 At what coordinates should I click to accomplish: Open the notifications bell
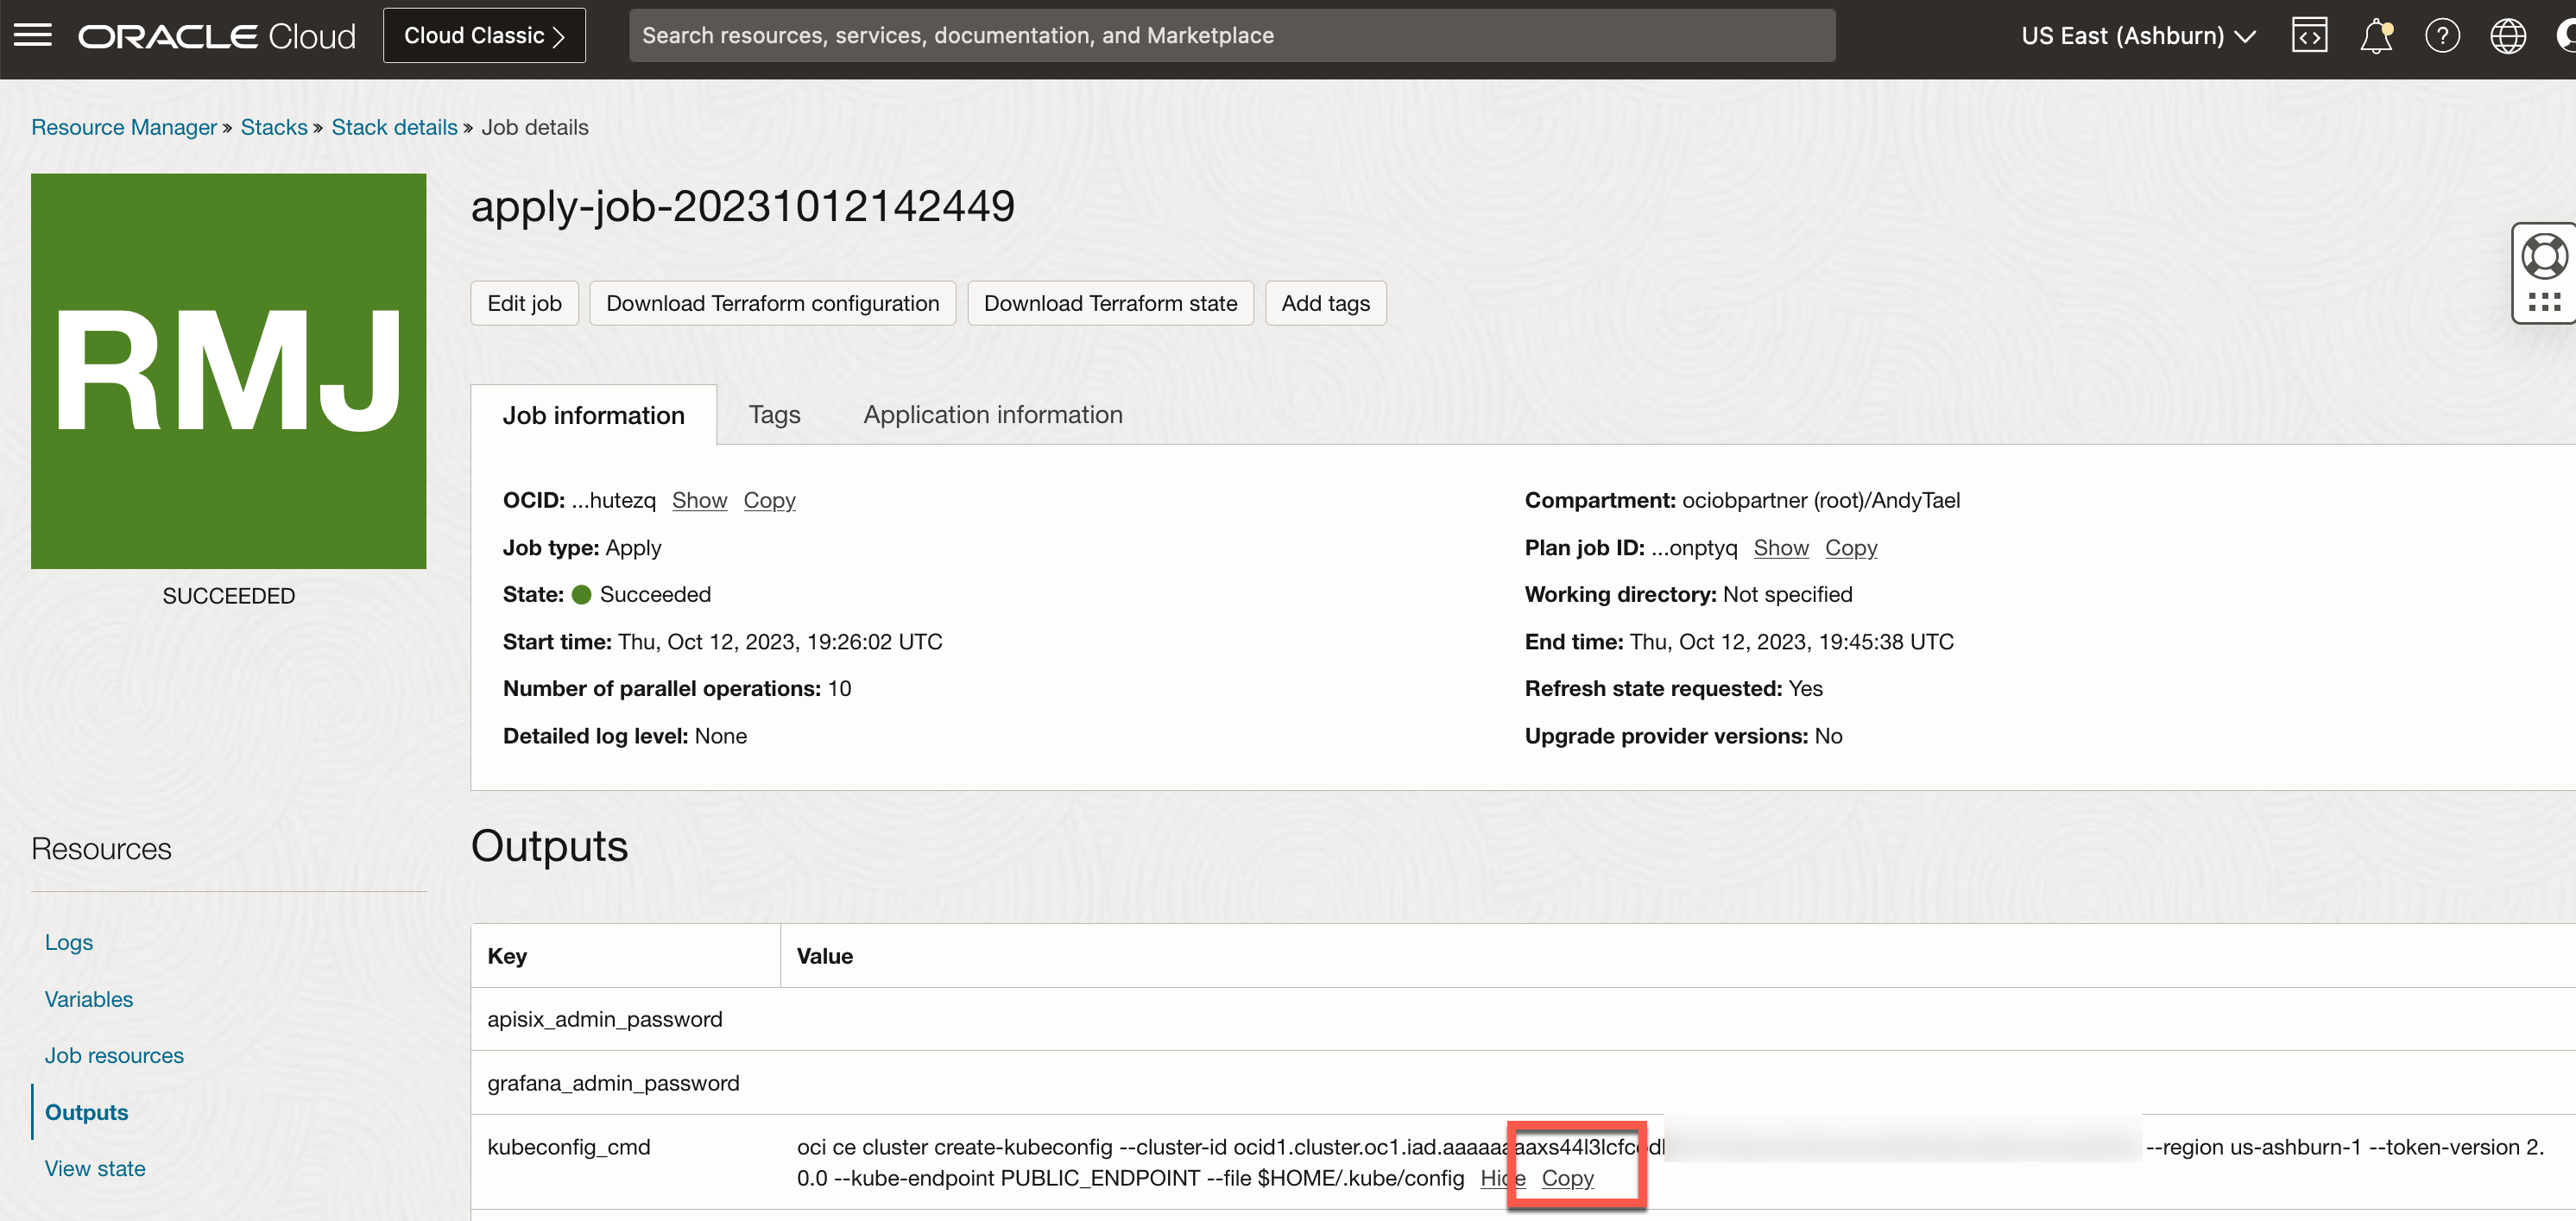tap(2375, 36)
